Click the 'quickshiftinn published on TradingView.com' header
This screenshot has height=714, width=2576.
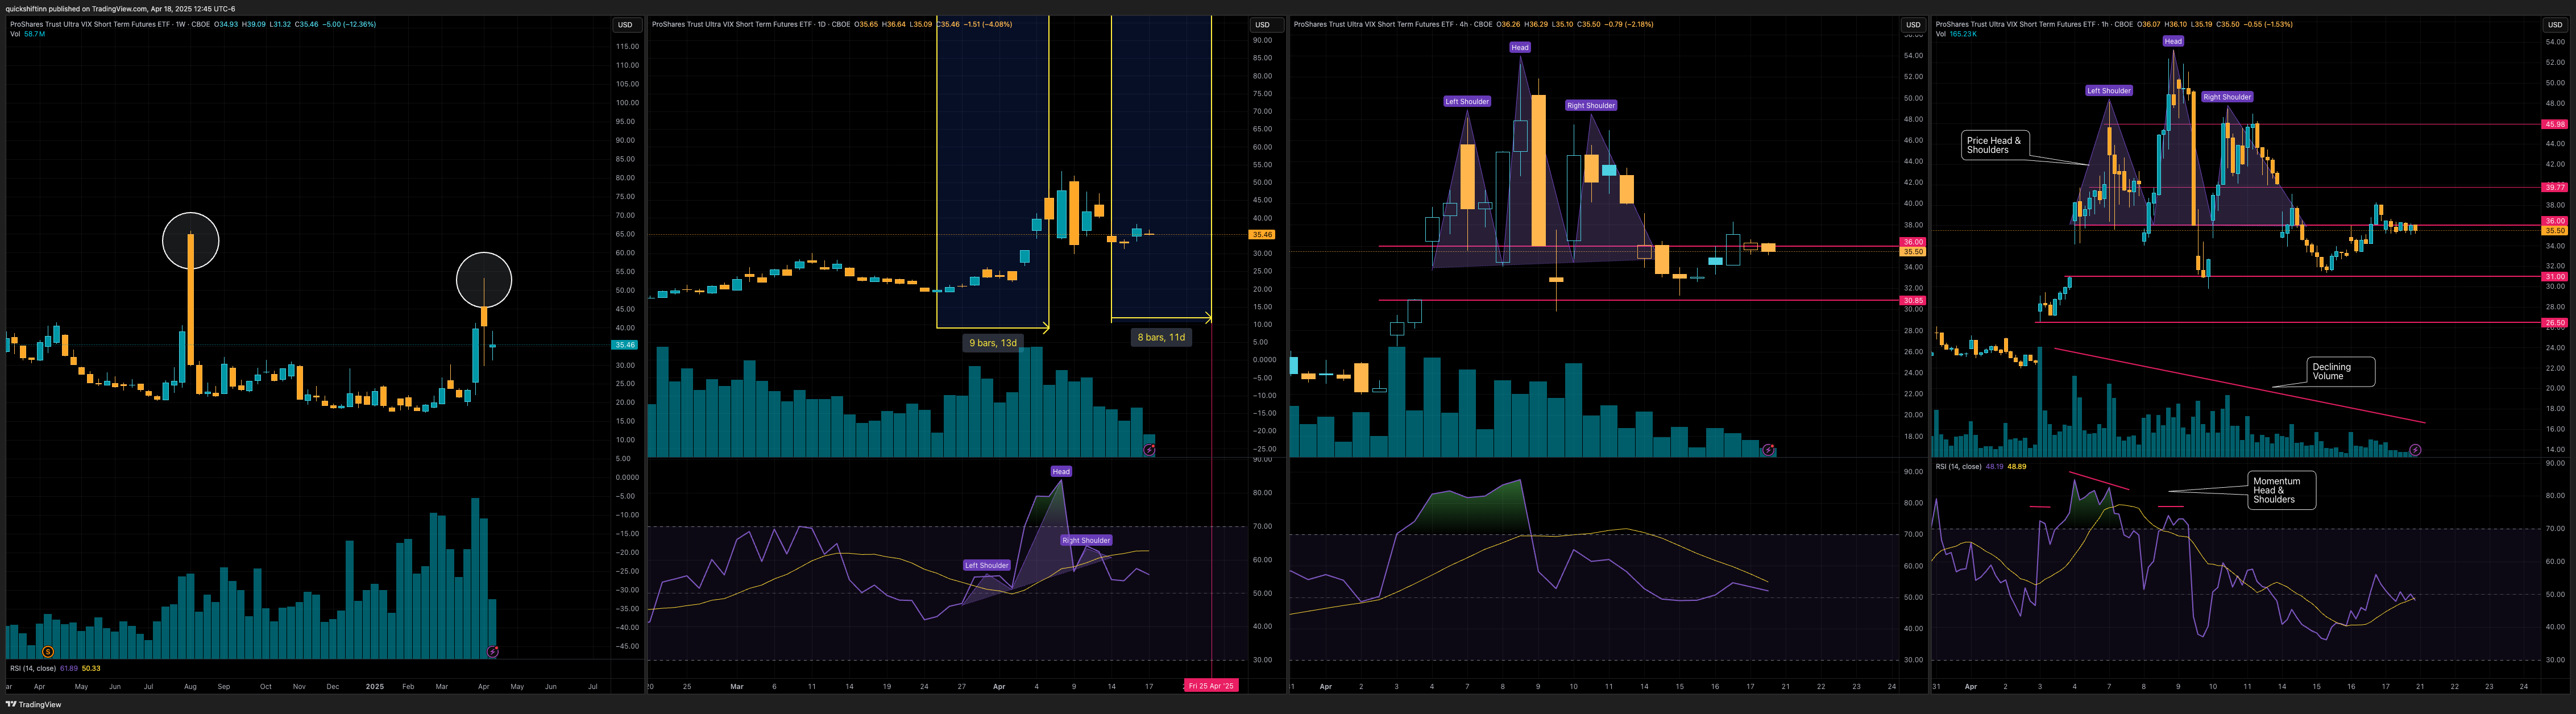(120, 8)
